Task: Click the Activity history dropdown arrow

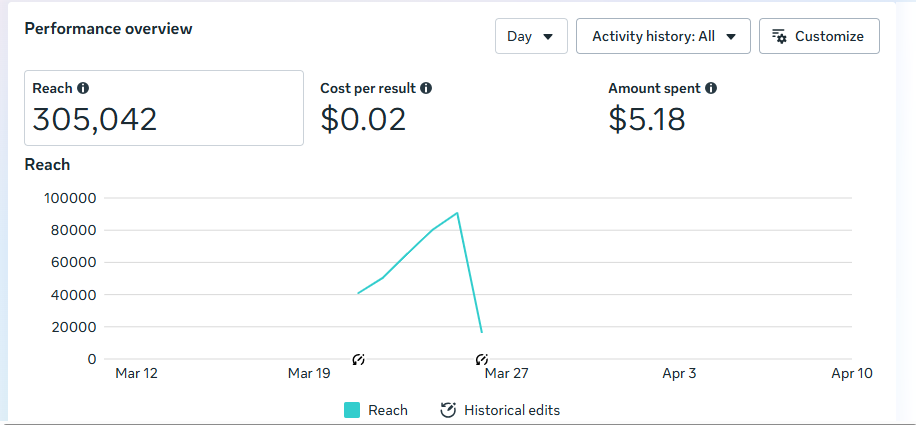Action: (x=731, y=37)
